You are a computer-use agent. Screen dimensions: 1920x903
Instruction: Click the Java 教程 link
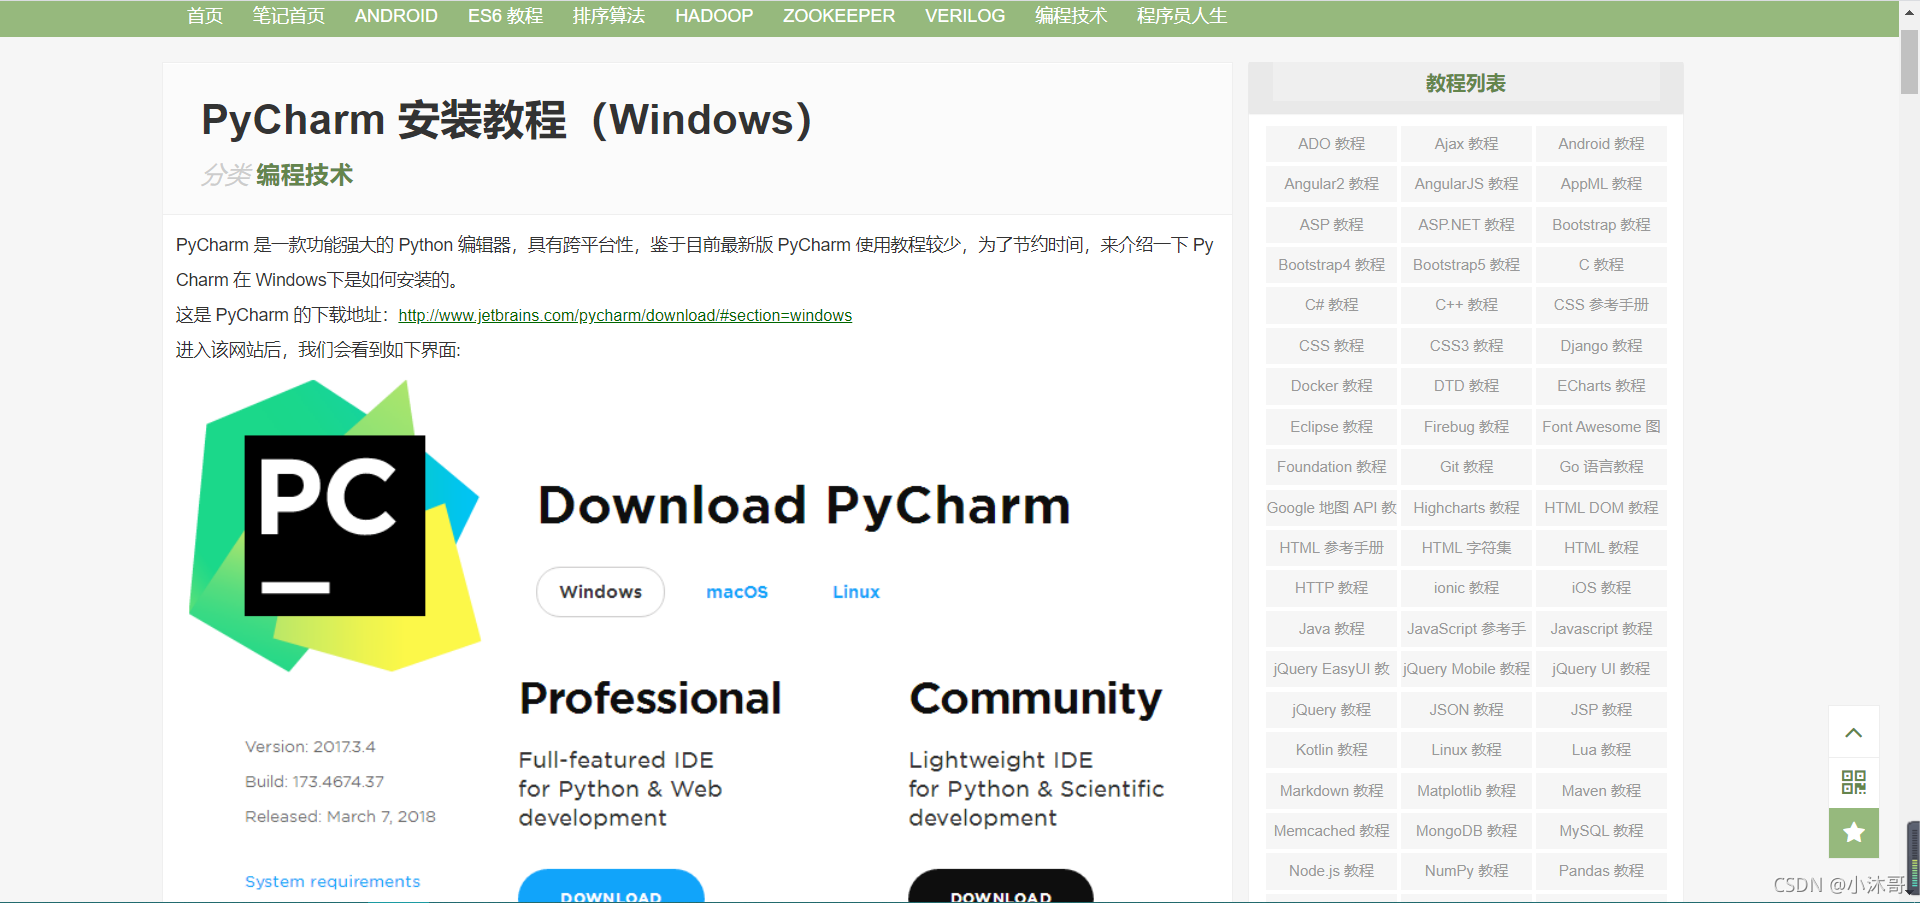tap(1331, 629)
